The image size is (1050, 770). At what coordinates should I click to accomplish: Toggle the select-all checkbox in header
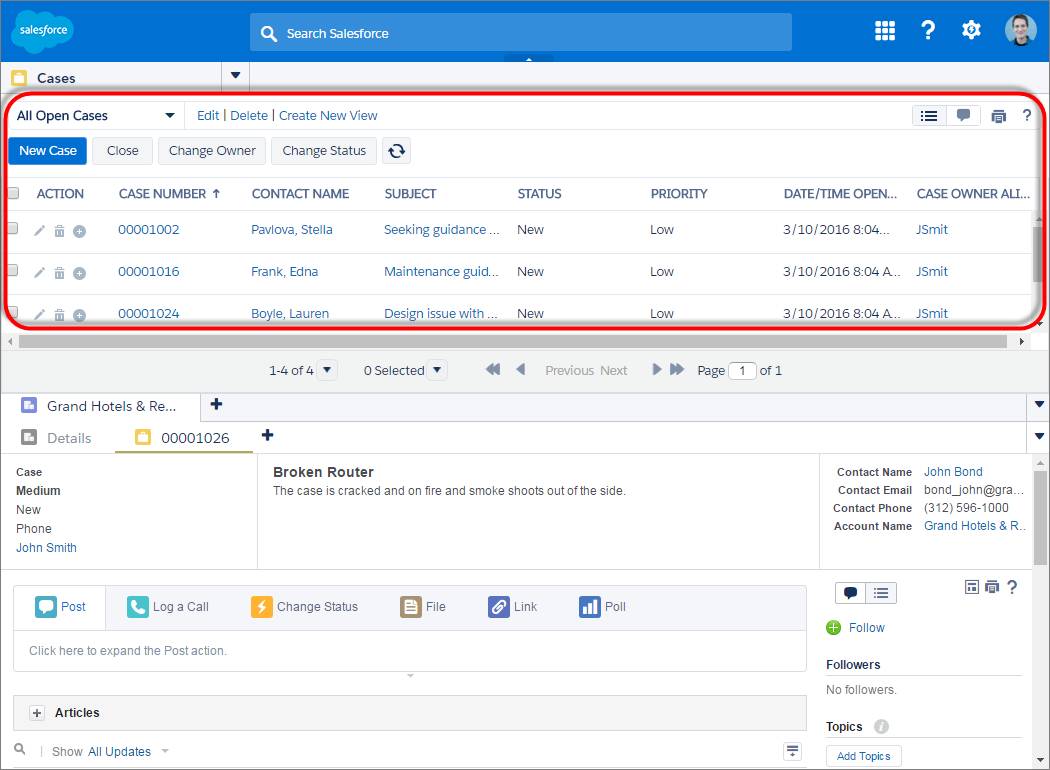[13, 194]
